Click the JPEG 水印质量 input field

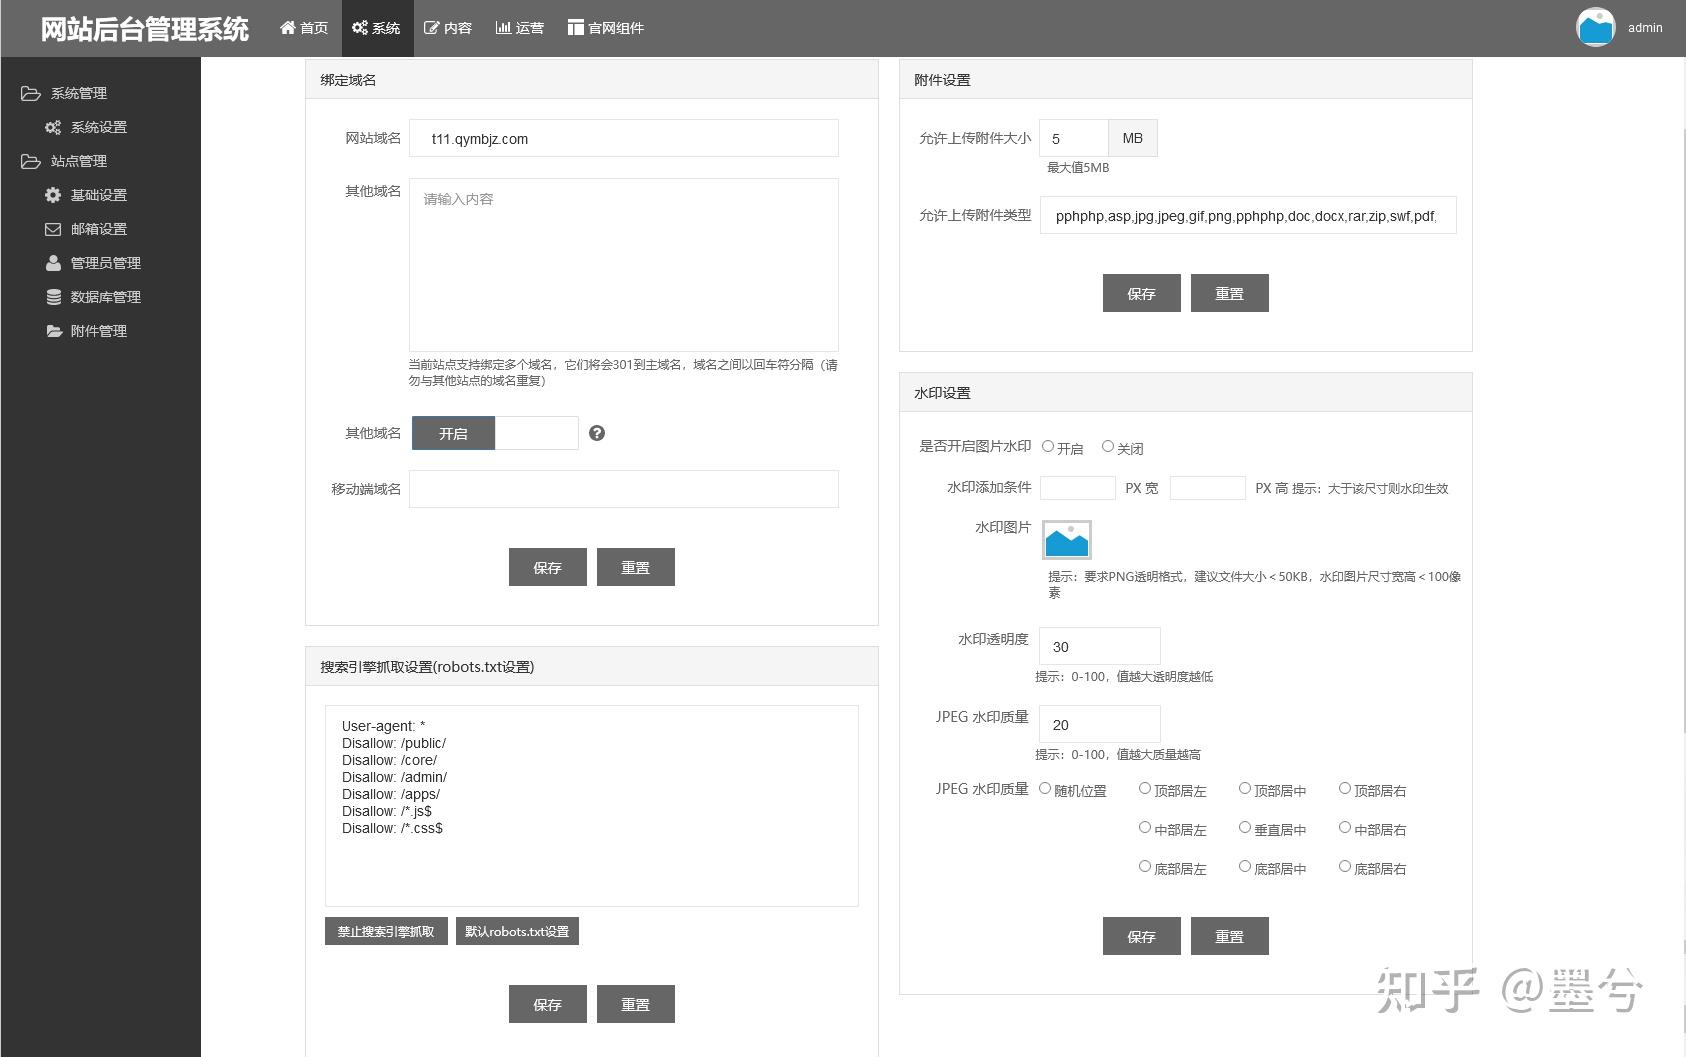[1100, 724]
